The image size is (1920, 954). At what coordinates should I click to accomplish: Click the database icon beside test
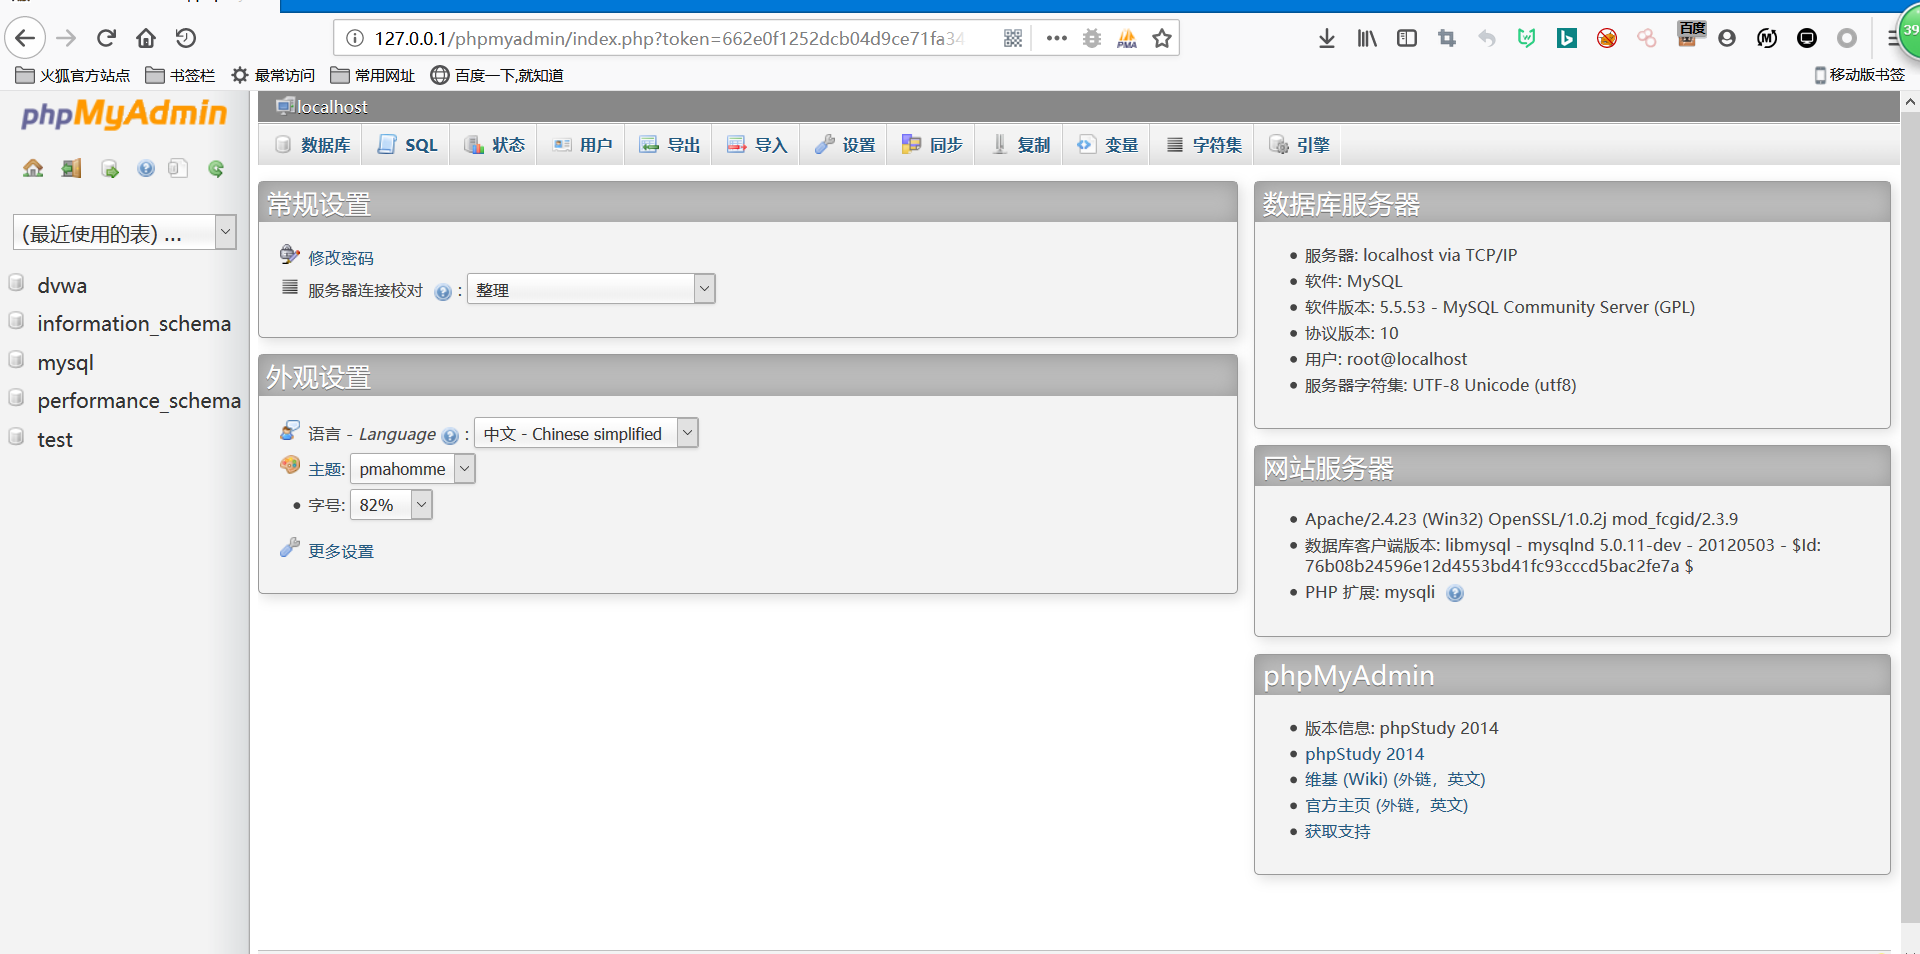pos(16,437)
